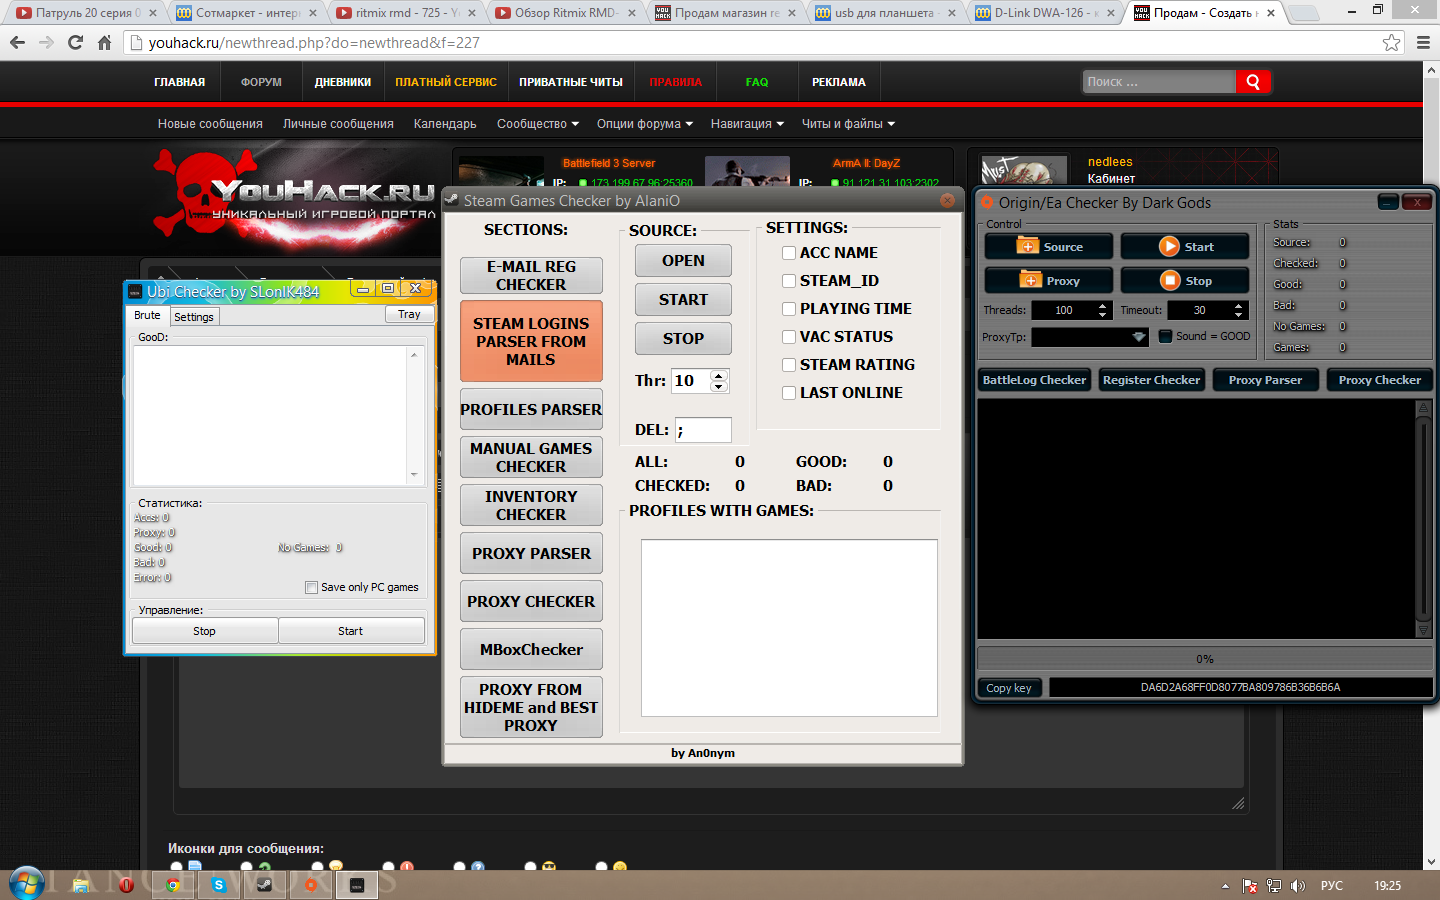
Task: Switch to Chrome taskbar icon
Action: tap(172, 885)
